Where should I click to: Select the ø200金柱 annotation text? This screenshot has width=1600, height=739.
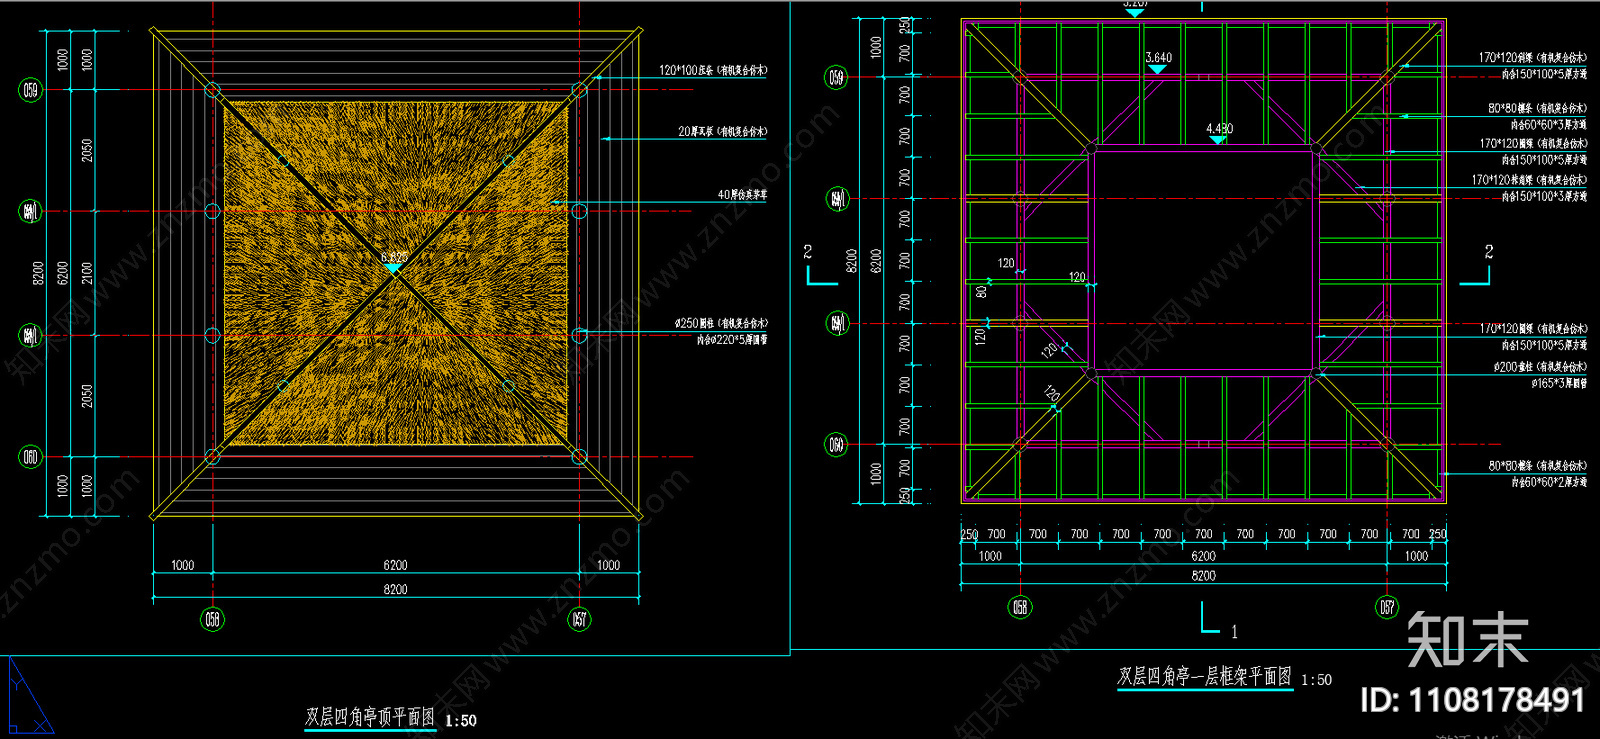[1540, 367]
